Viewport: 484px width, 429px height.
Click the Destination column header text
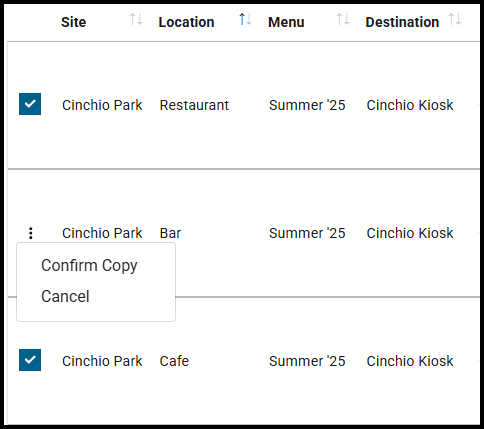click(x=402, y=22)
